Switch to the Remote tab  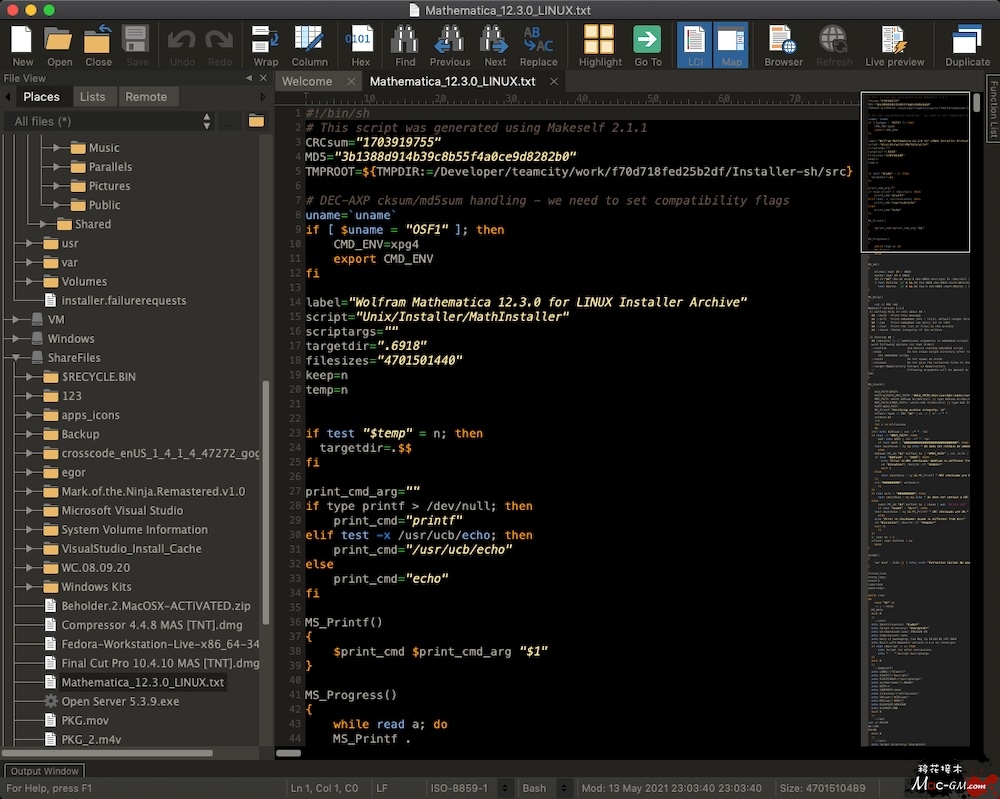[146, 97]
